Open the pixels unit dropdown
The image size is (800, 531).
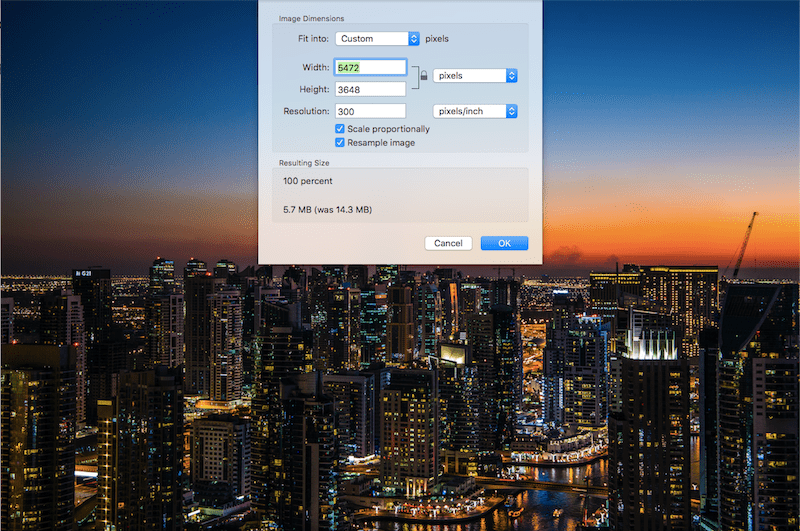pyautogui.click(x=475, y=75)
